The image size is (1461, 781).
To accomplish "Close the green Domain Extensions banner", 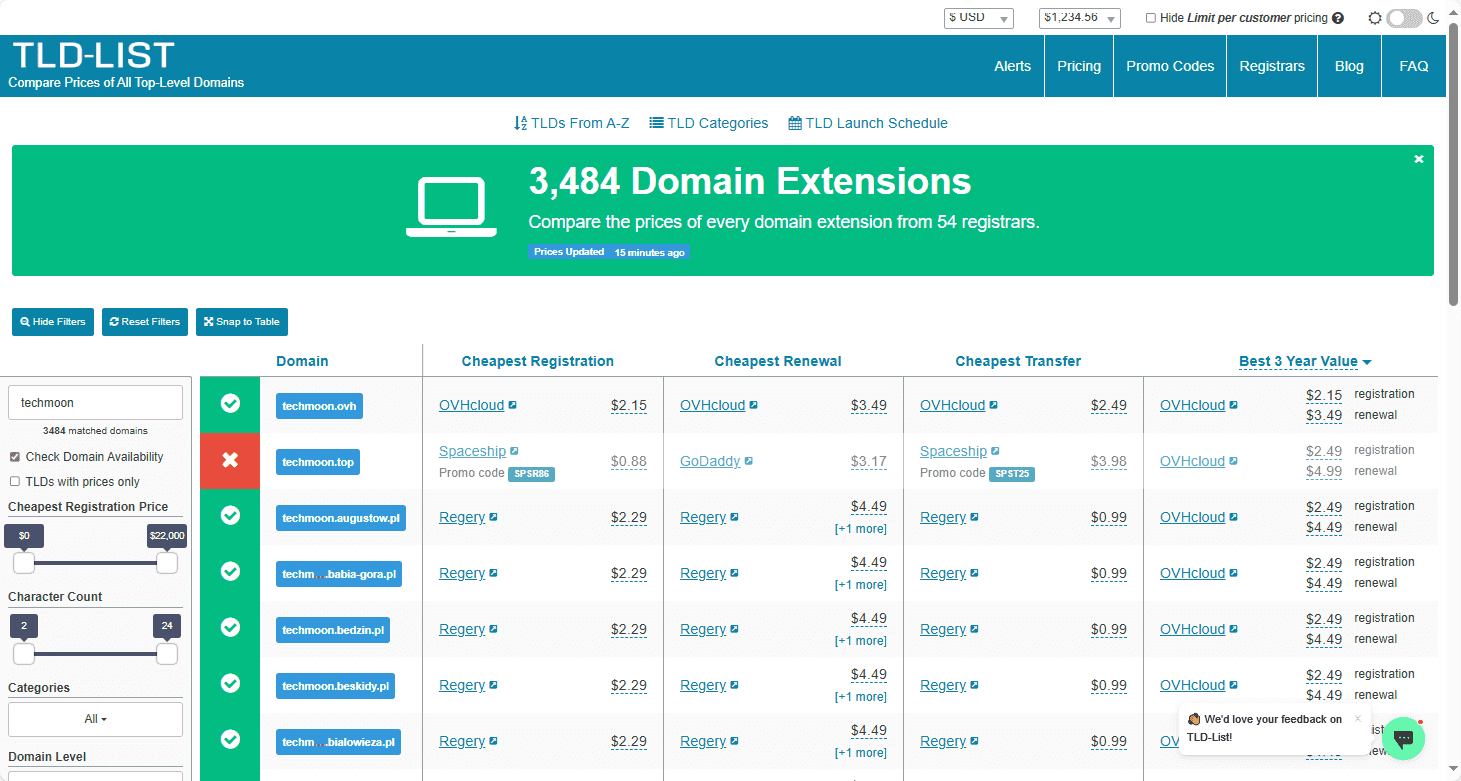I will (1418, 159).
